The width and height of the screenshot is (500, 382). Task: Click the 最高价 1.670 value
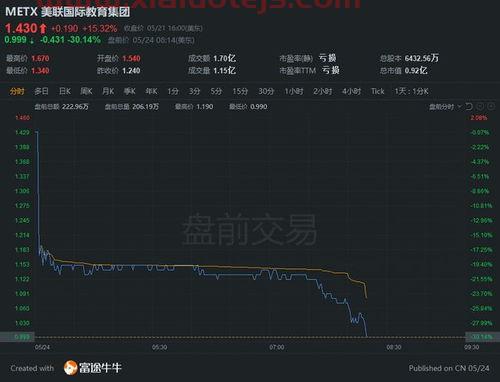tap(40, 59)
